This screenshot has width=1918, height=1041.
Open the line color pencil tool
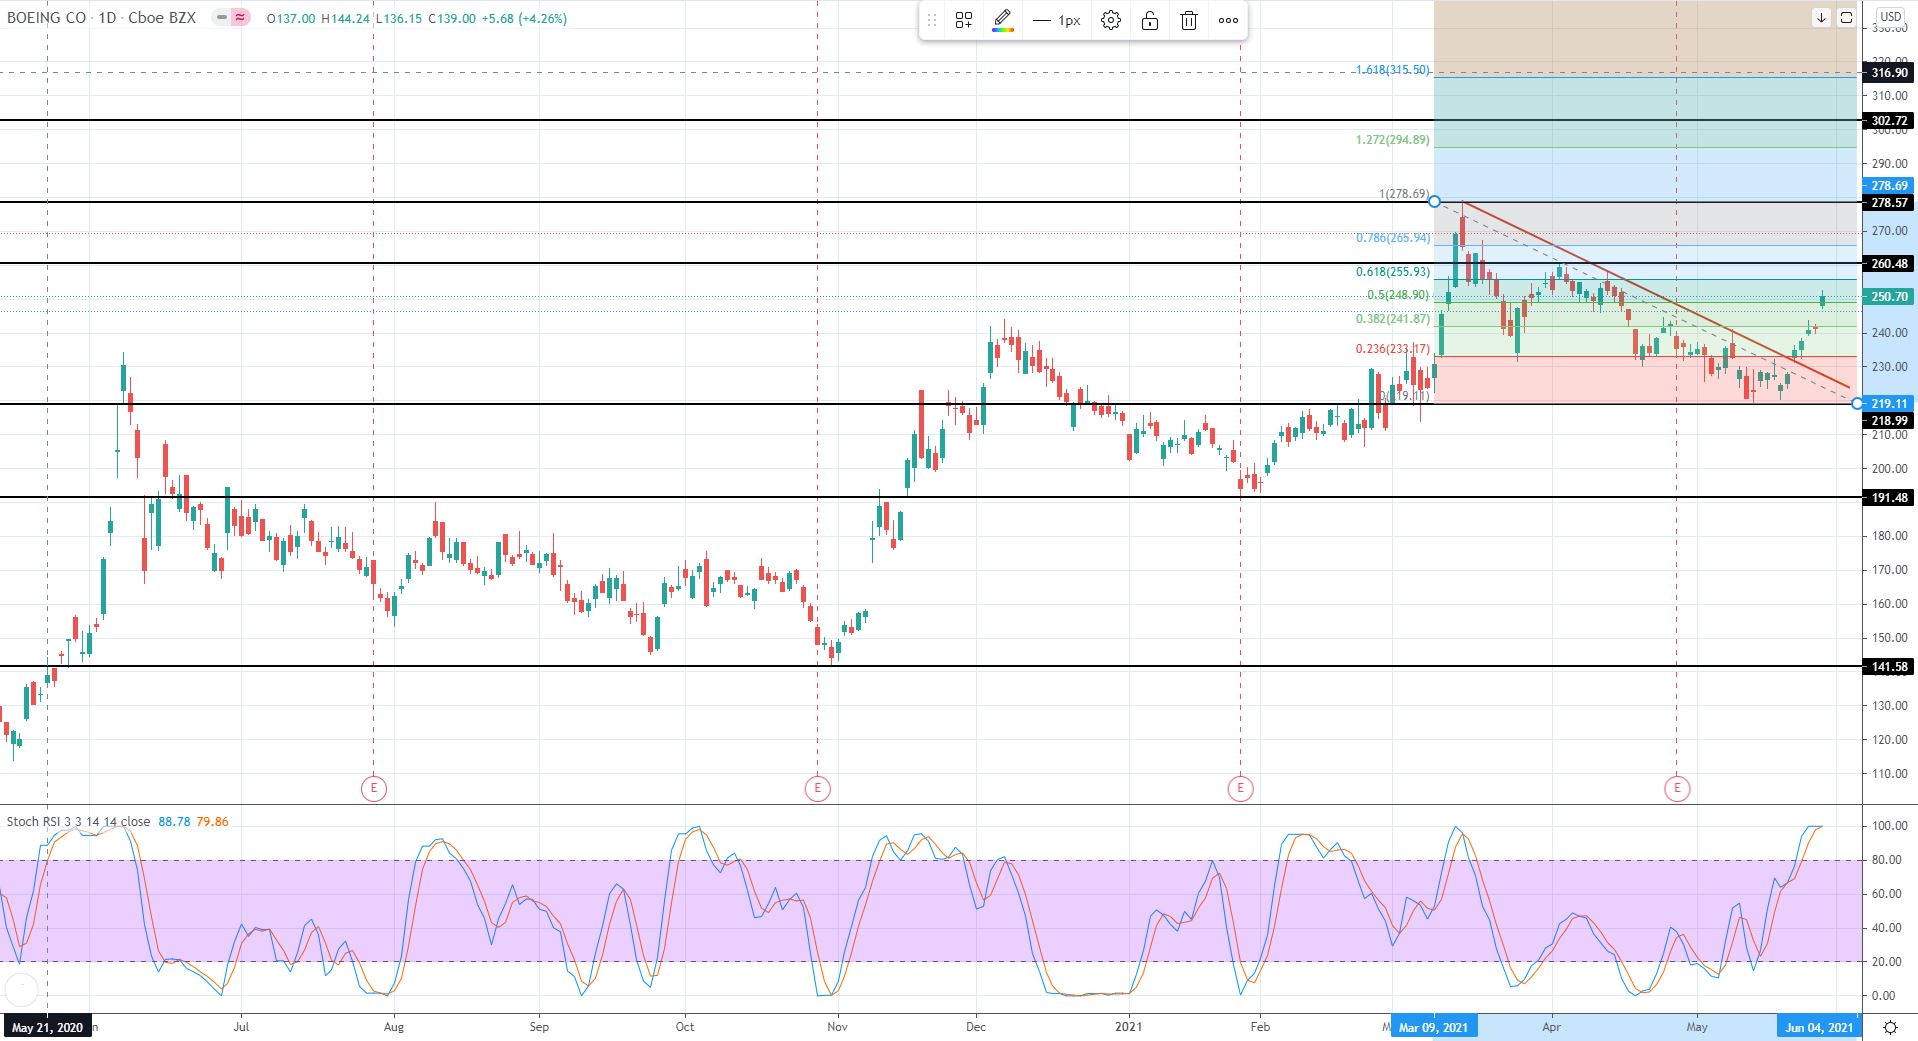(x=1003, y=20)
